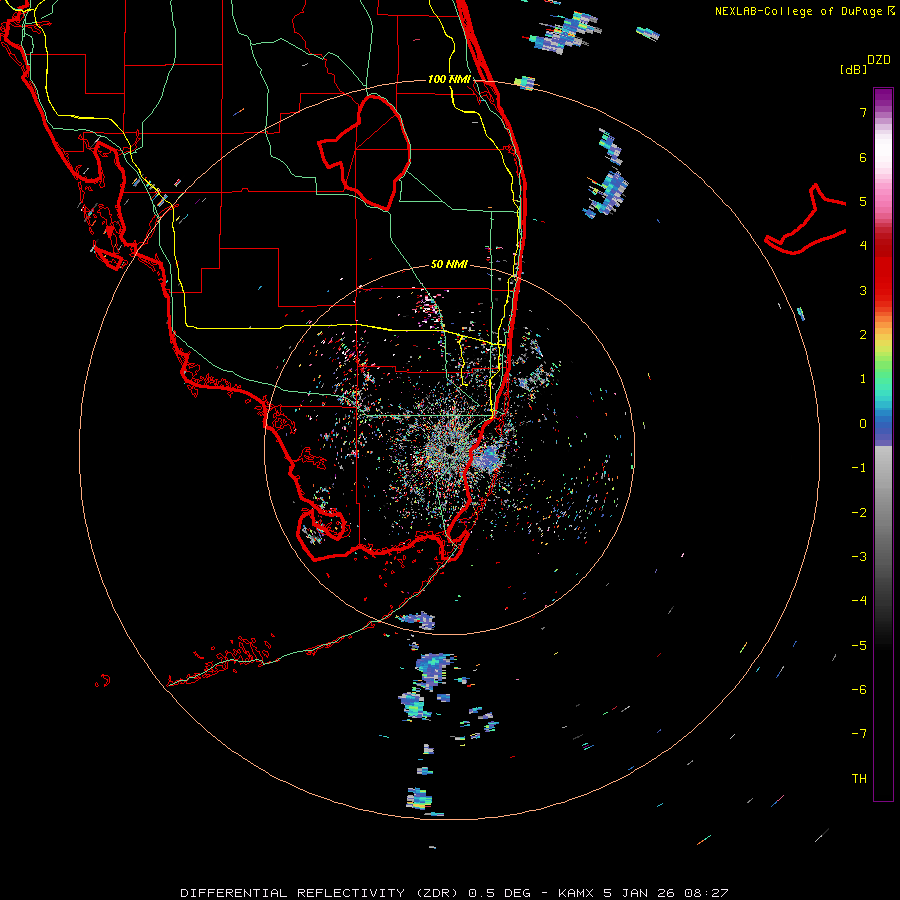Click the [dB] unit label

tap(853, 69)
